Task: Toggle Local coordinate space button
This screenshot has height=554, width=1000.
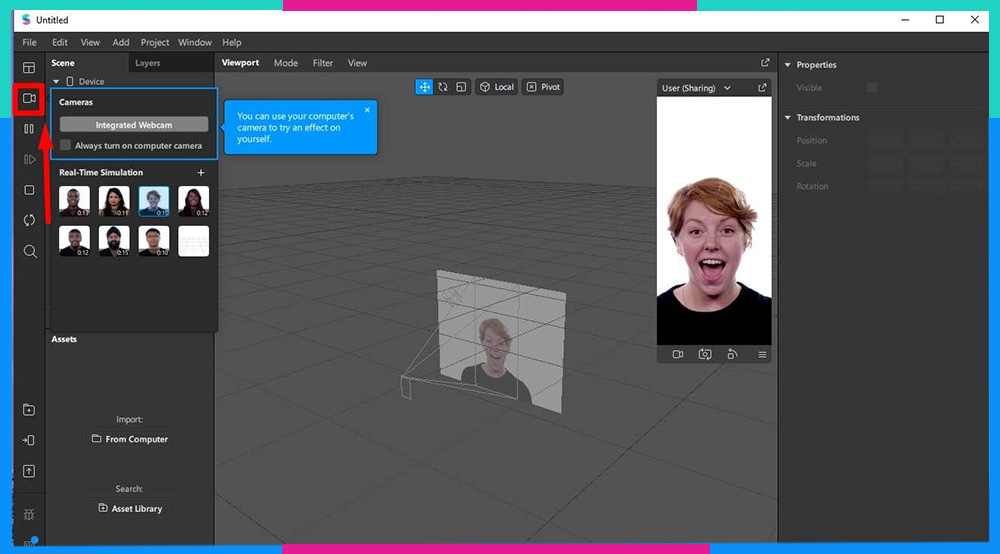Action: 497,87
